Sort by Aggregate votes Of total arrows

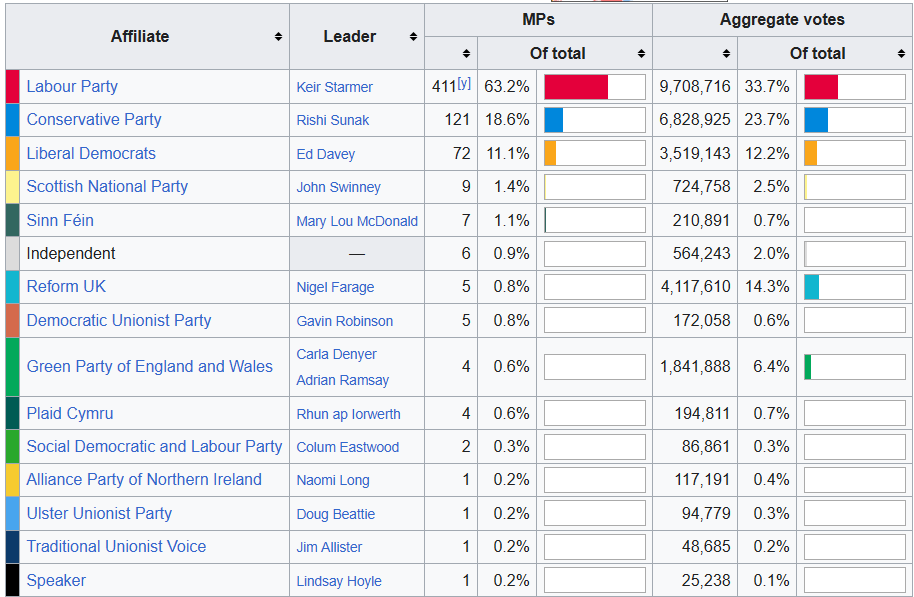click(902, 54)
